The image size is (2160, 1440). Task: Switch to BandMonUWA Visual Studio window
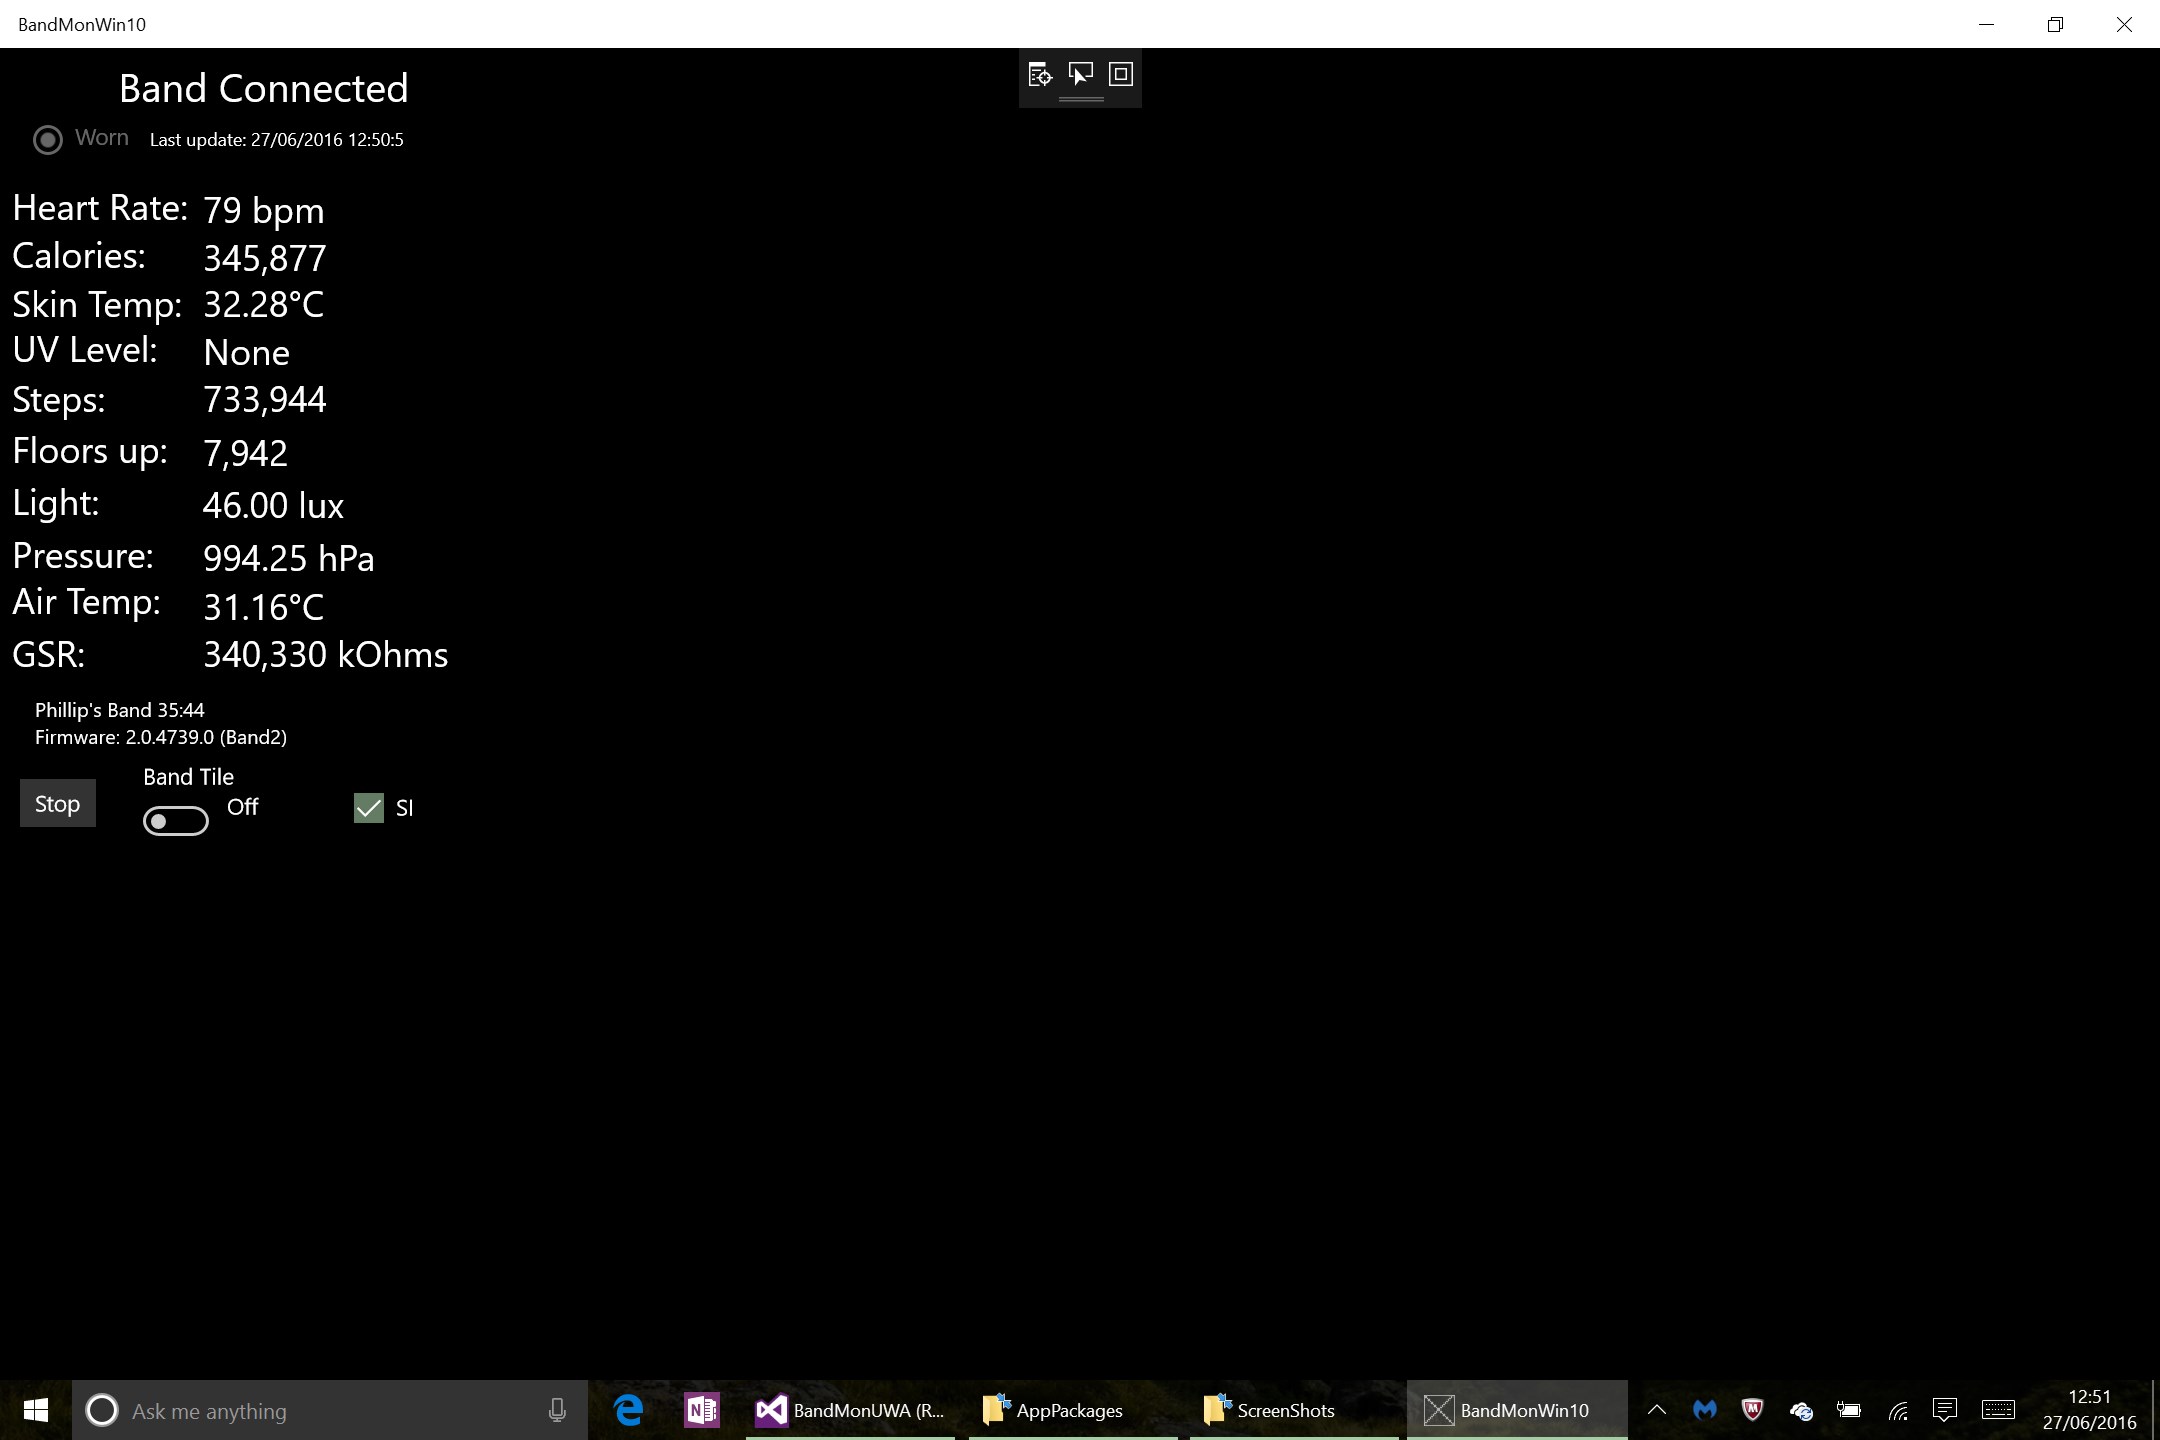(850, 1410)
